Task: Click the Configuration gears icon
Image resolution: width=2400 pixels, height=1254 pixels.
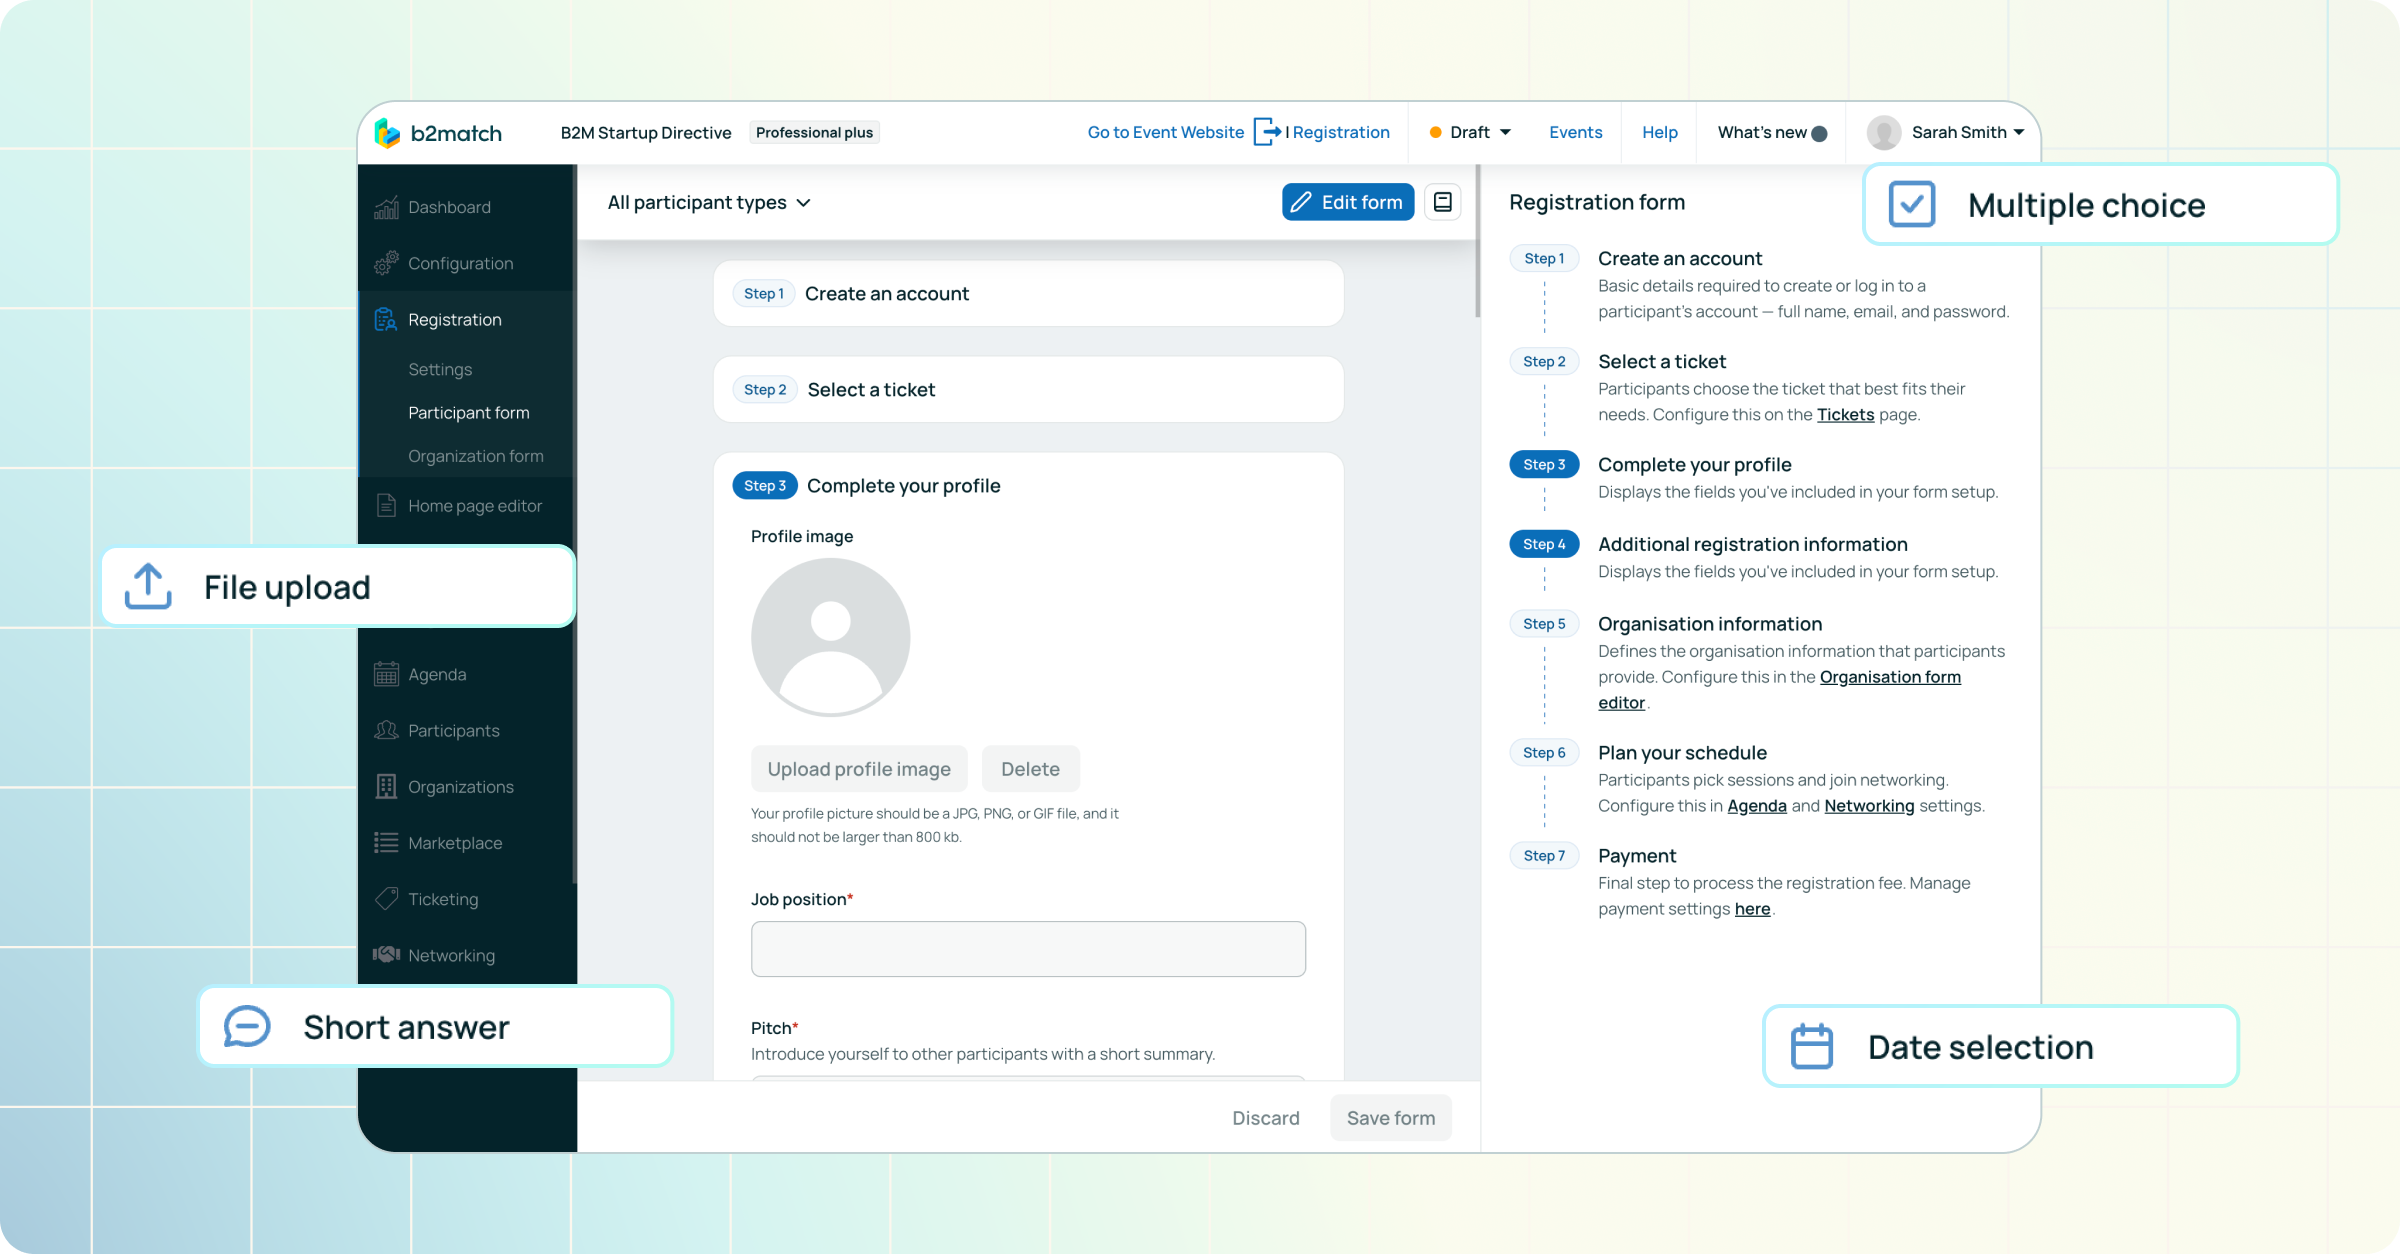Action: [386, 263]
